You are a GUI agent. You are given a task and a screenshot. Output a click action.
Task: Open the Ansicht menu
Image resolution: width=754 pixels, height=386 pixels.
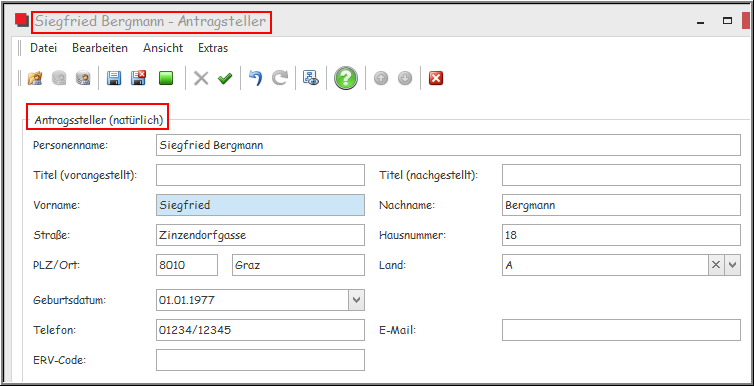(163, 48)
